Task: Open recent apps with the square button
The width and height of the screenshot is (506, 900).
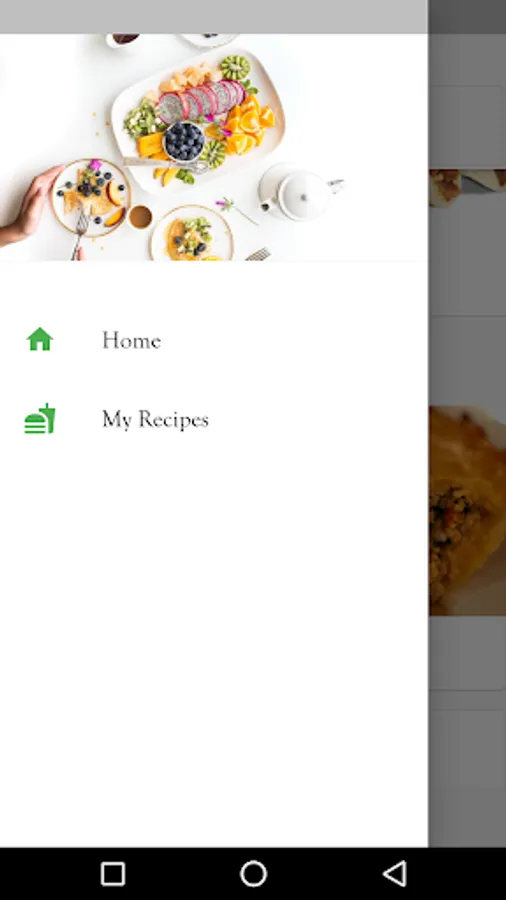Action: (x=112, y=874)
